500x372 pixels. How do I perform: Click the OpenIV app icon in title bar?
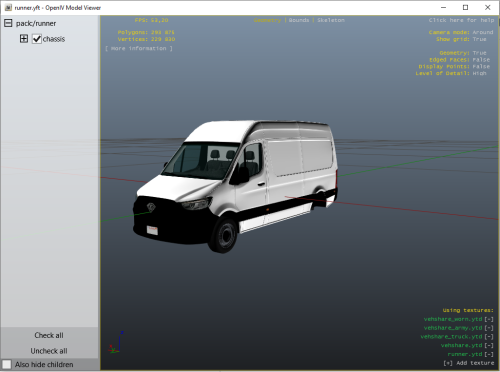click(8, 7)
